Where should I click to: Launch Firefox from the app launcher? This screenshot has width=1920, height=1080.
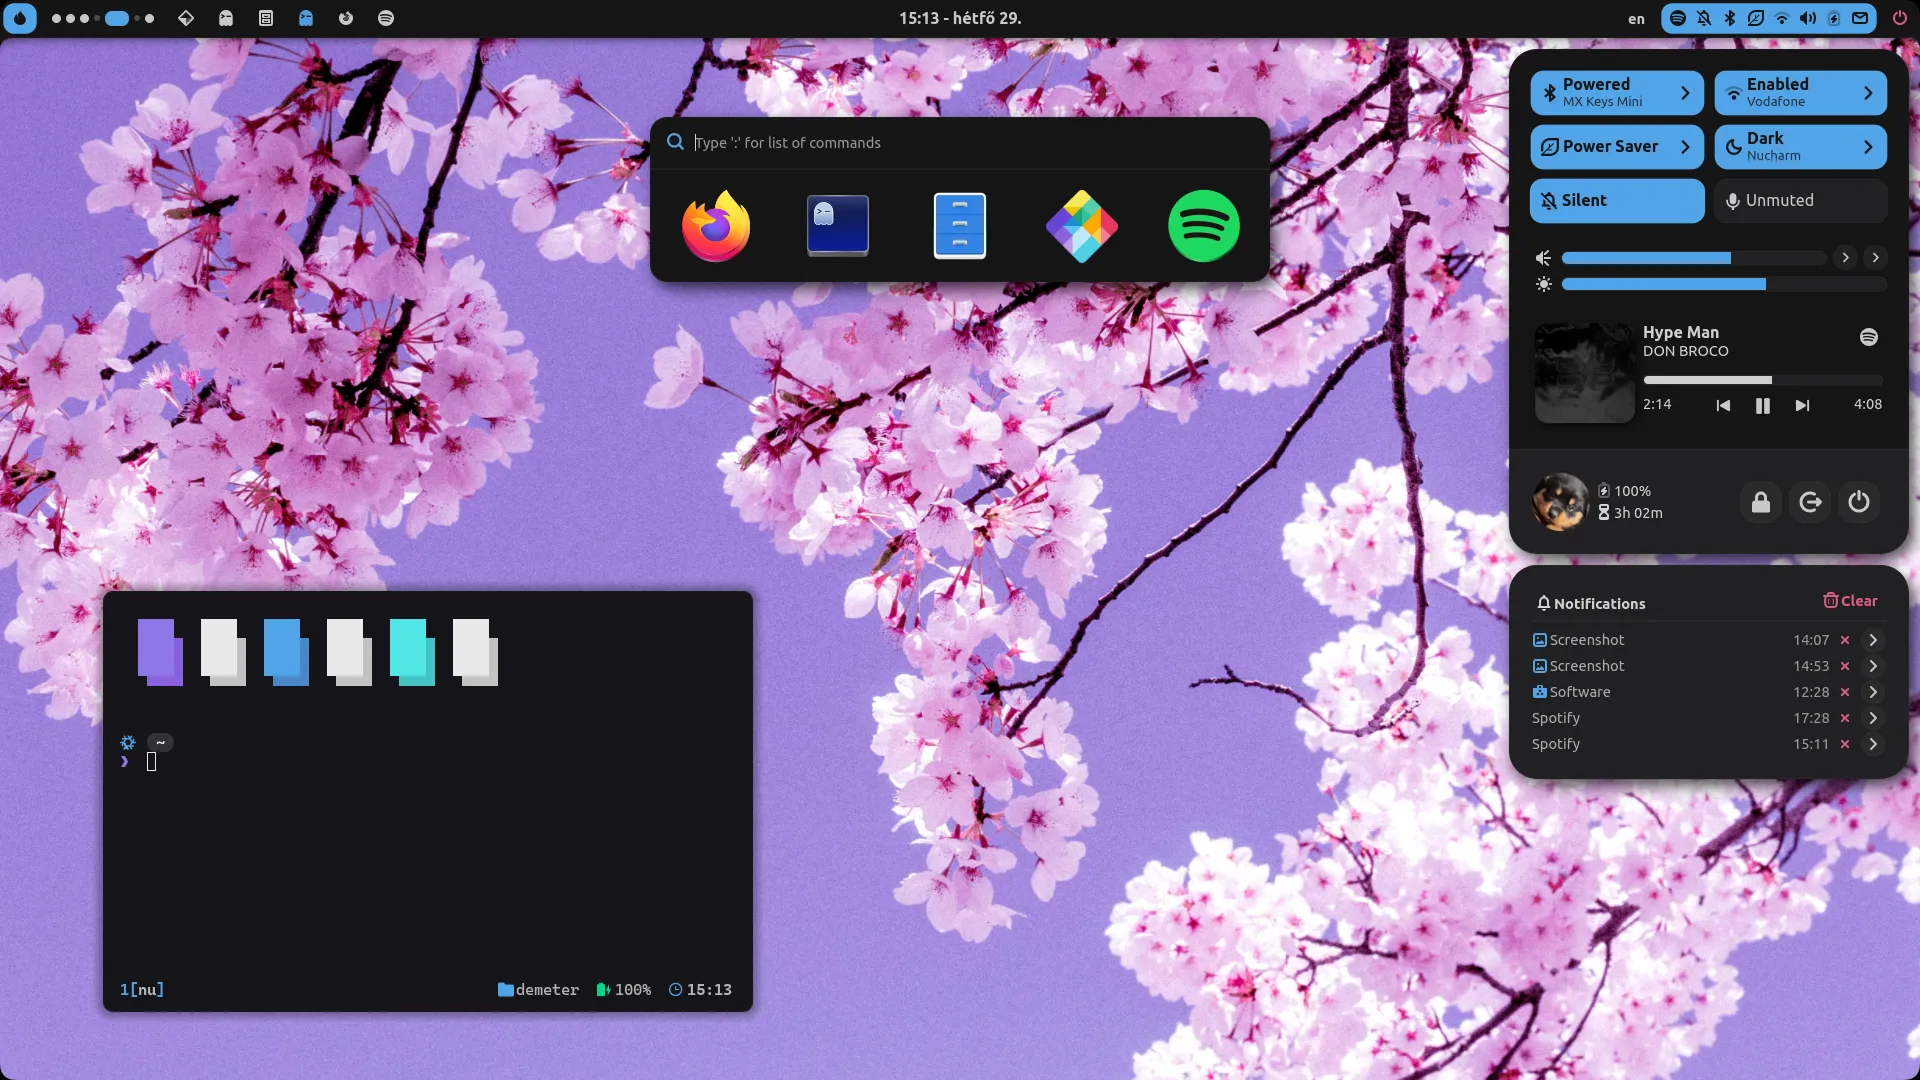[x=716, y=226]
